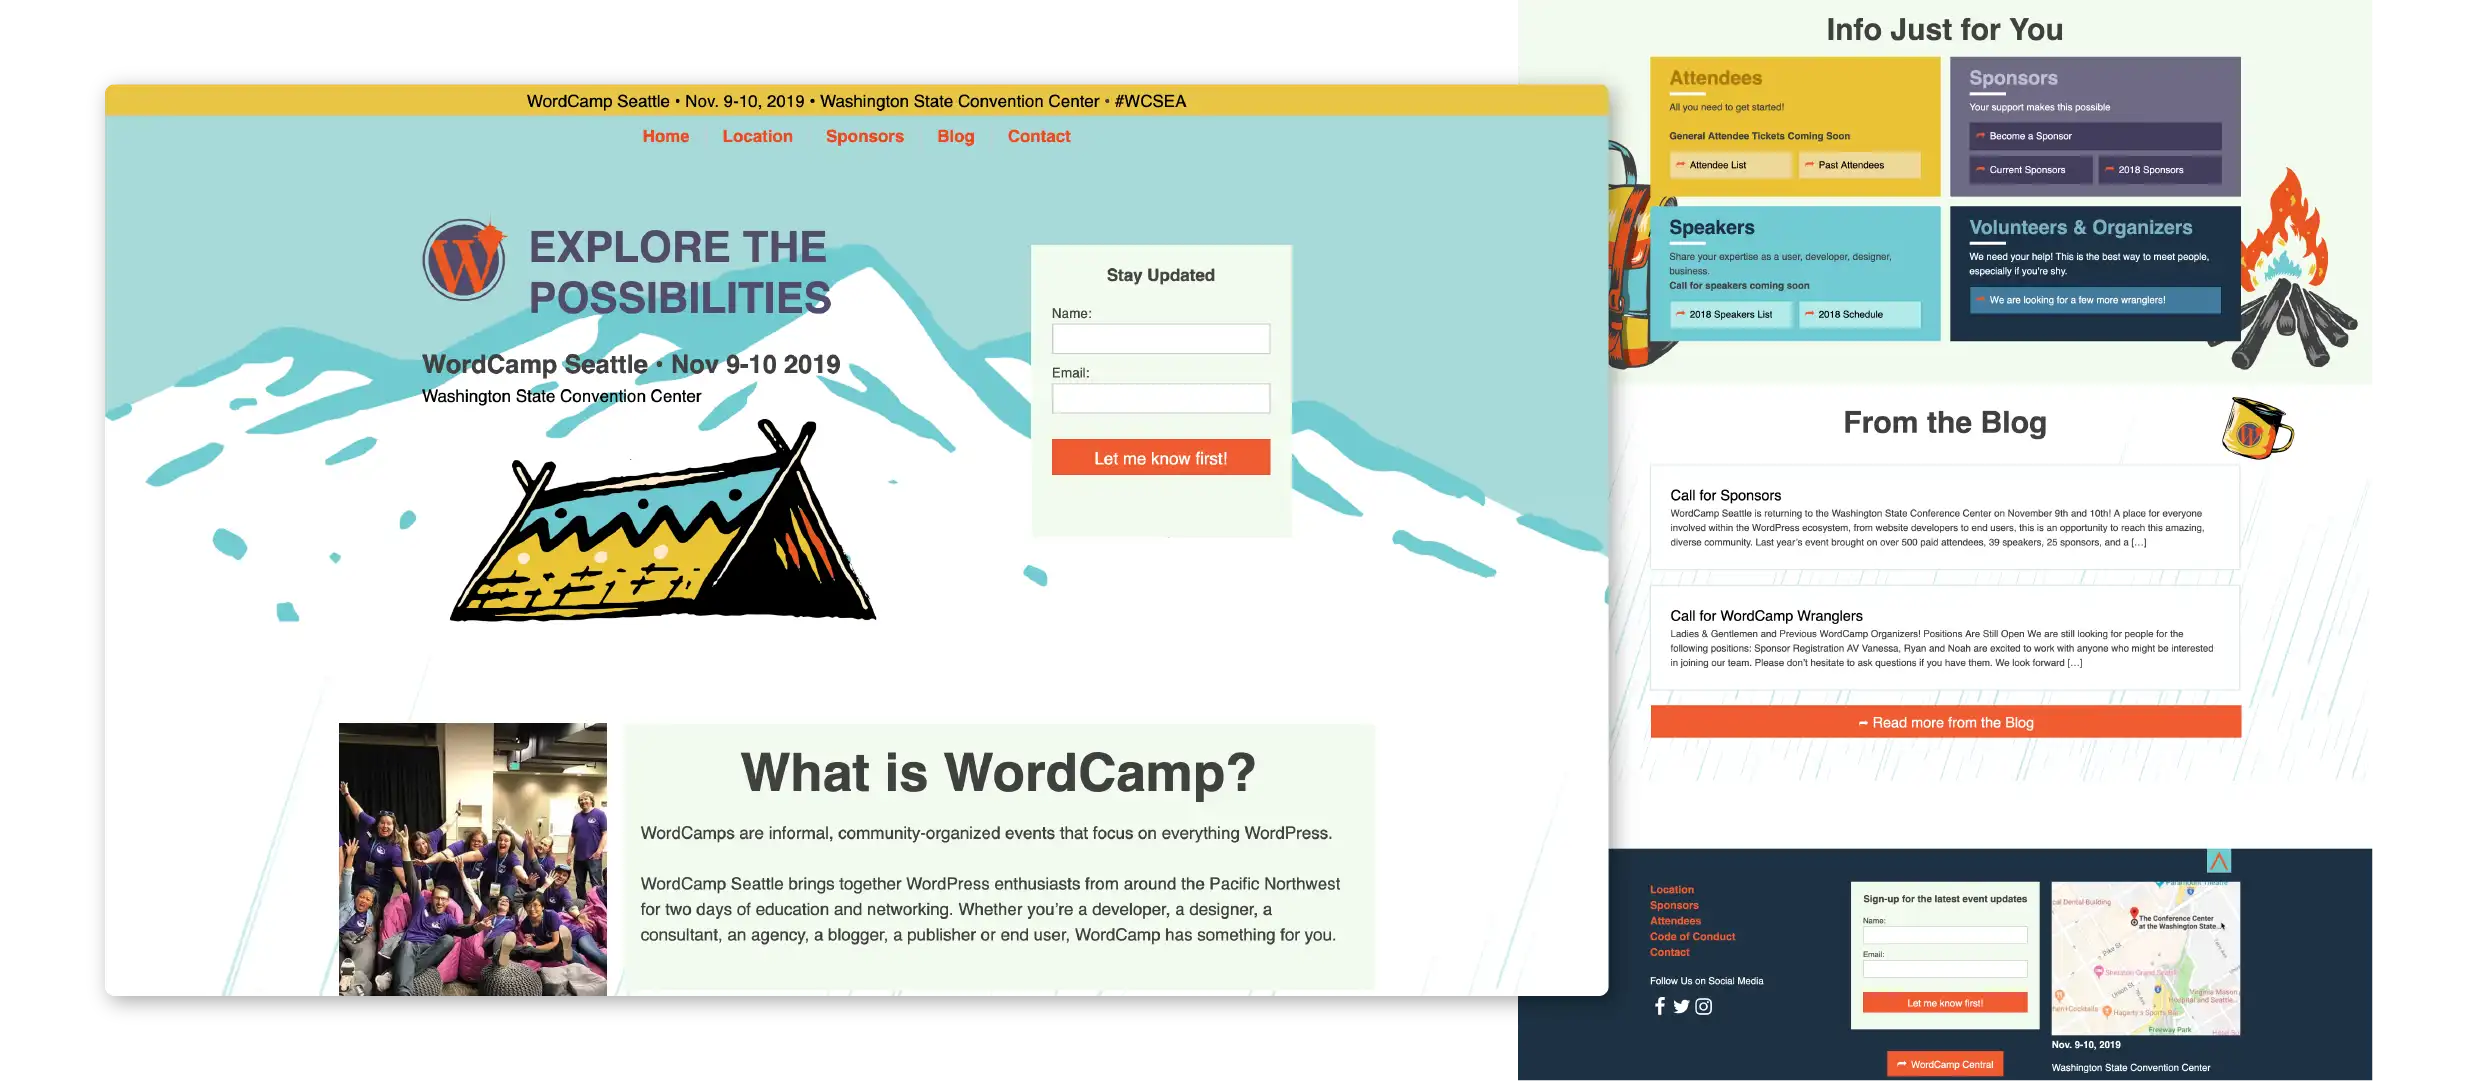2480x1081 pixels.
Task: Click the Sponsors menu item
Action: click(865, 136)
